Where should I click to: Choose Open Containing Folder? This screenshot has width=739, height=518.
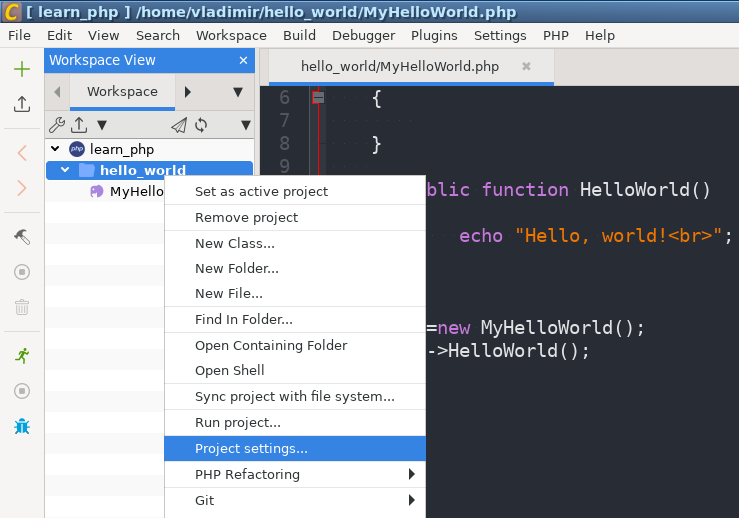(295, 345)
